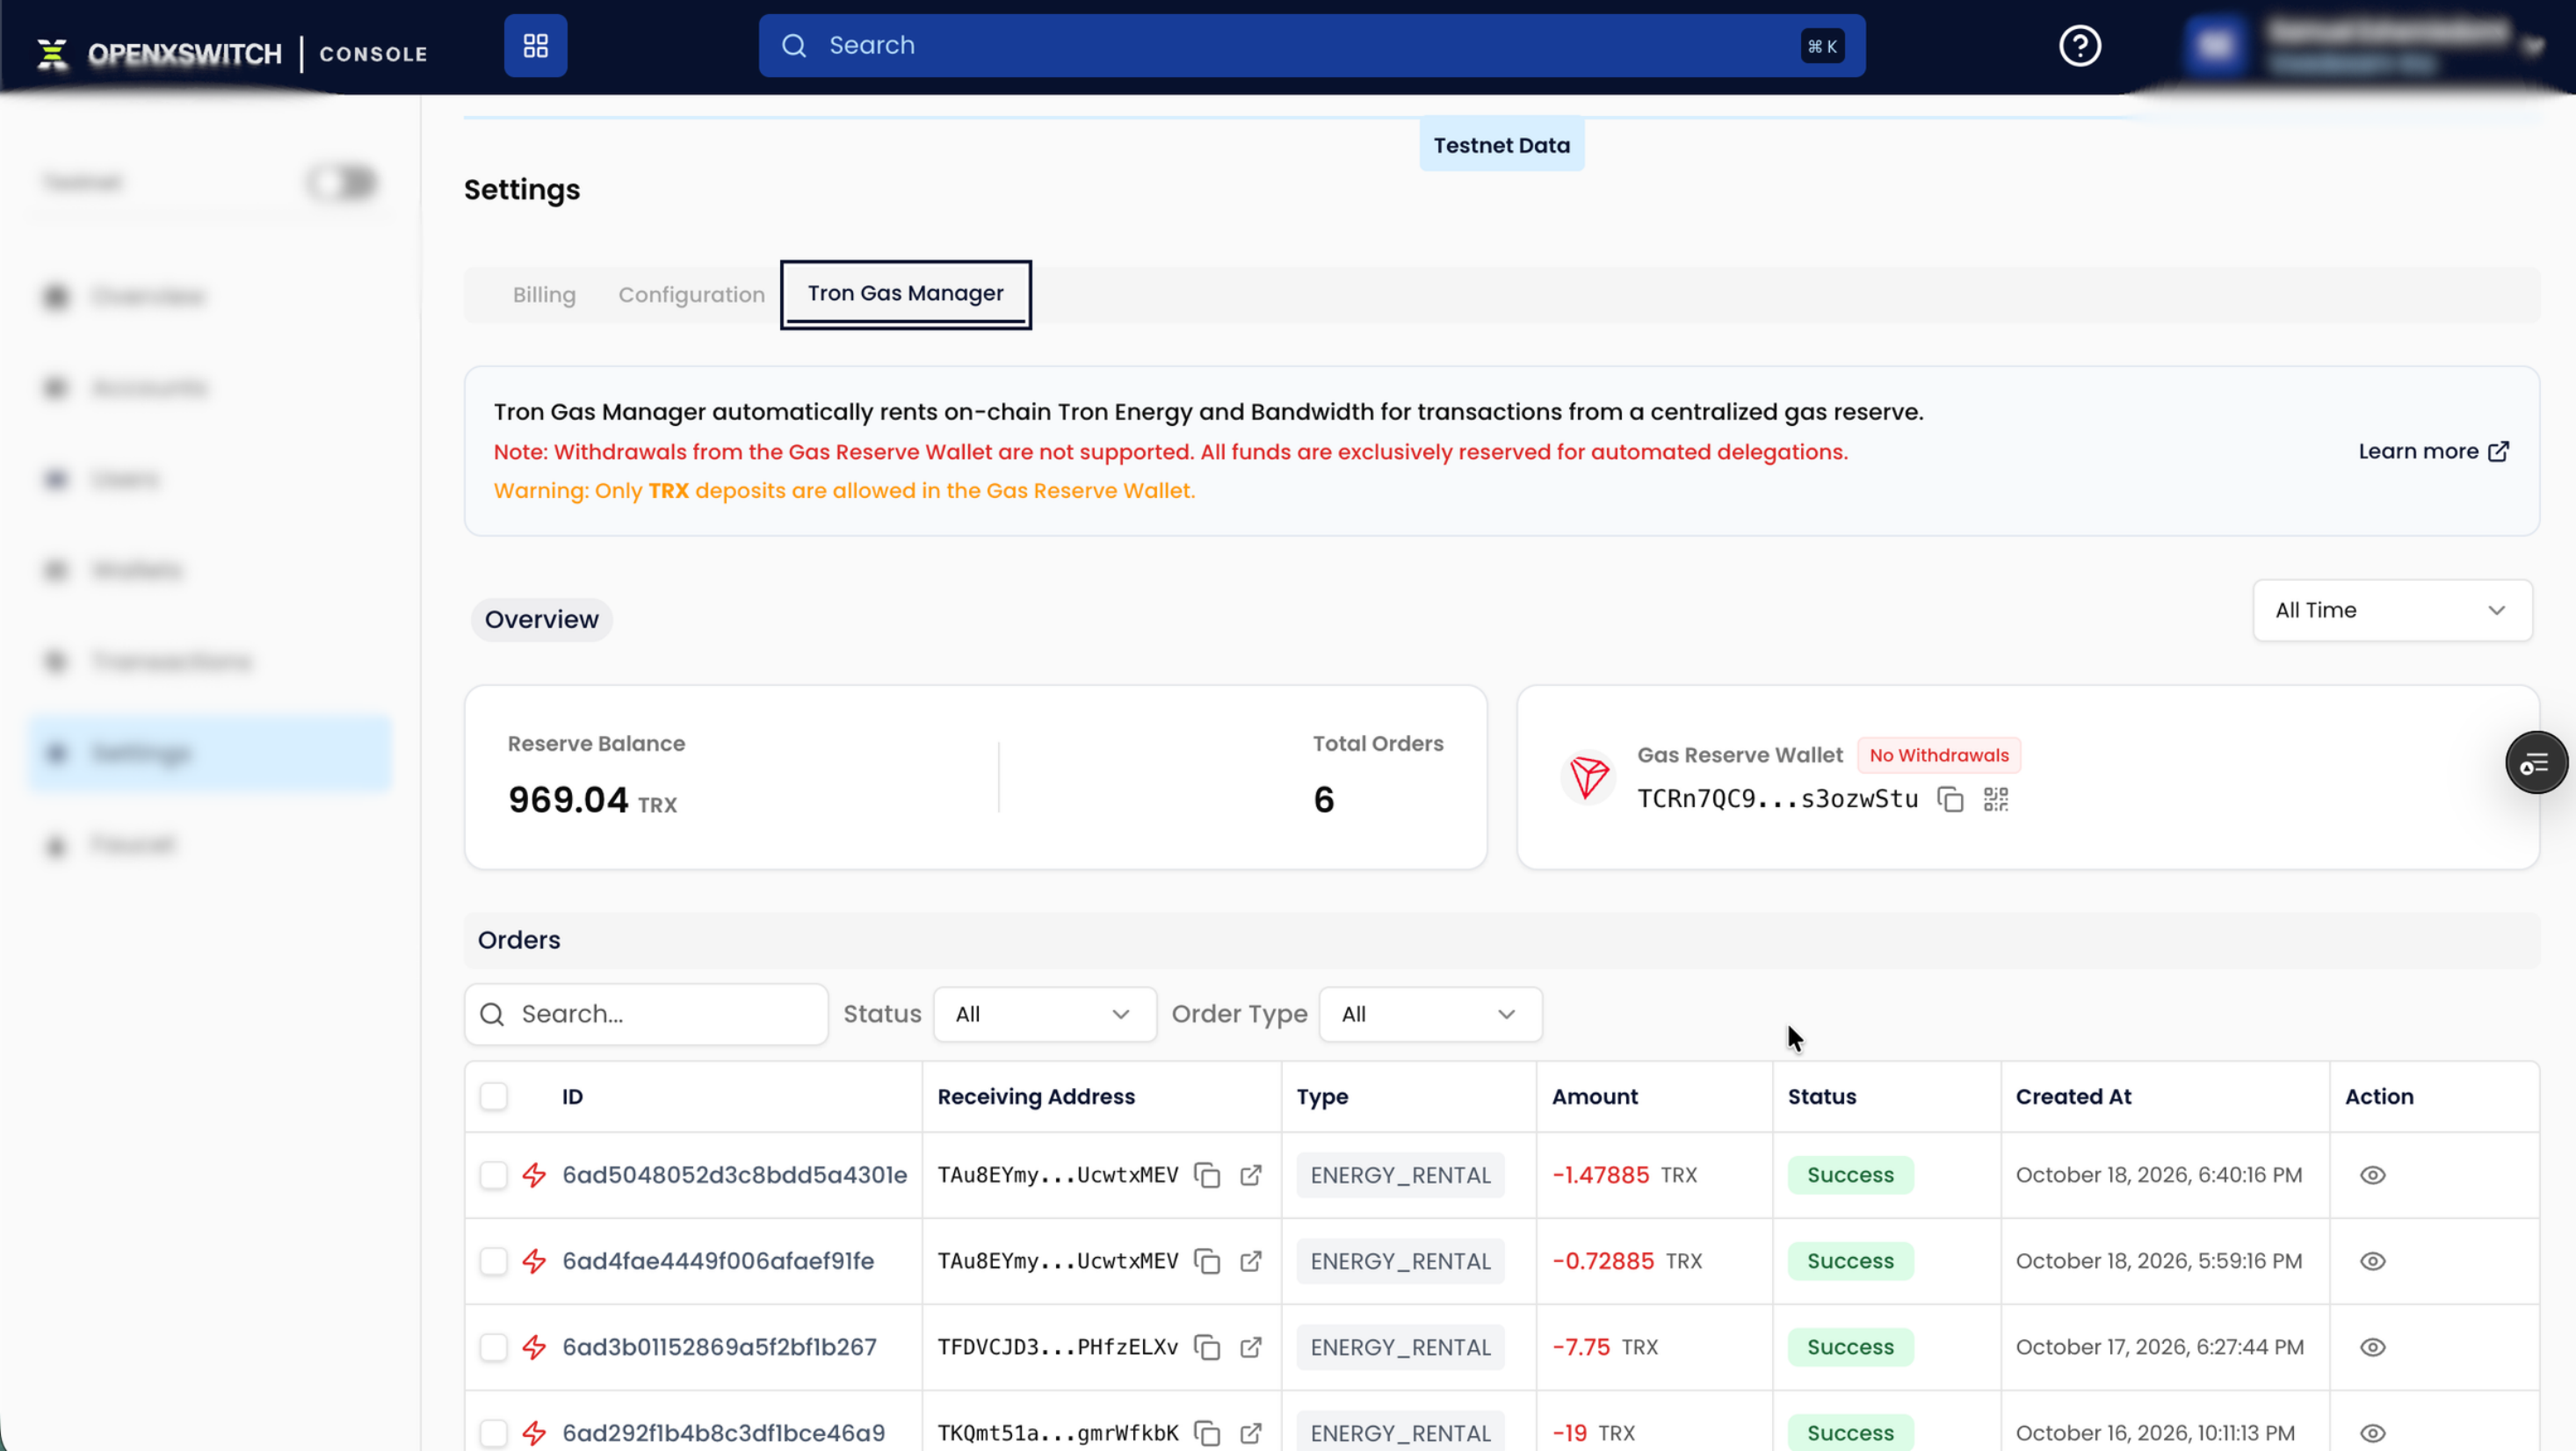Open the Status filter dropdown

point(1044,1014)
